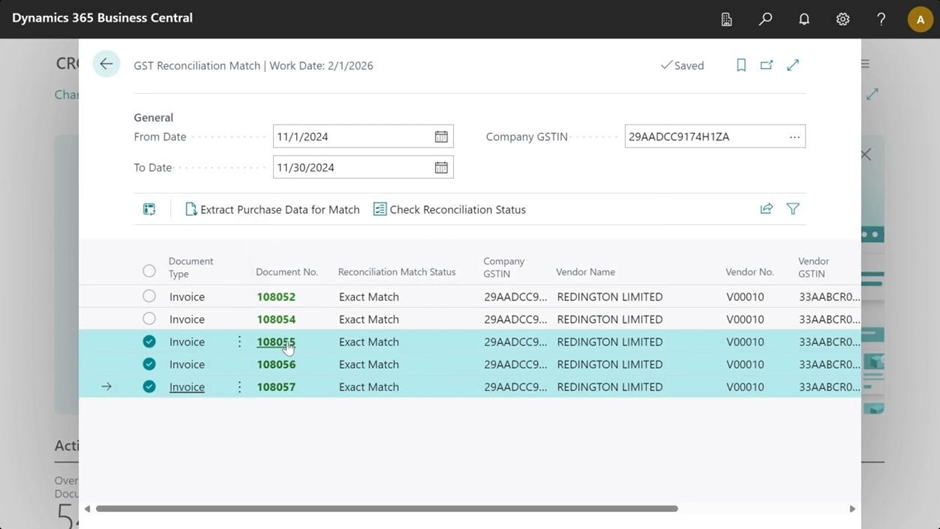Expand page to full screen icon
The width and height of the screenshot is (940, 529).
click(793, 65)
